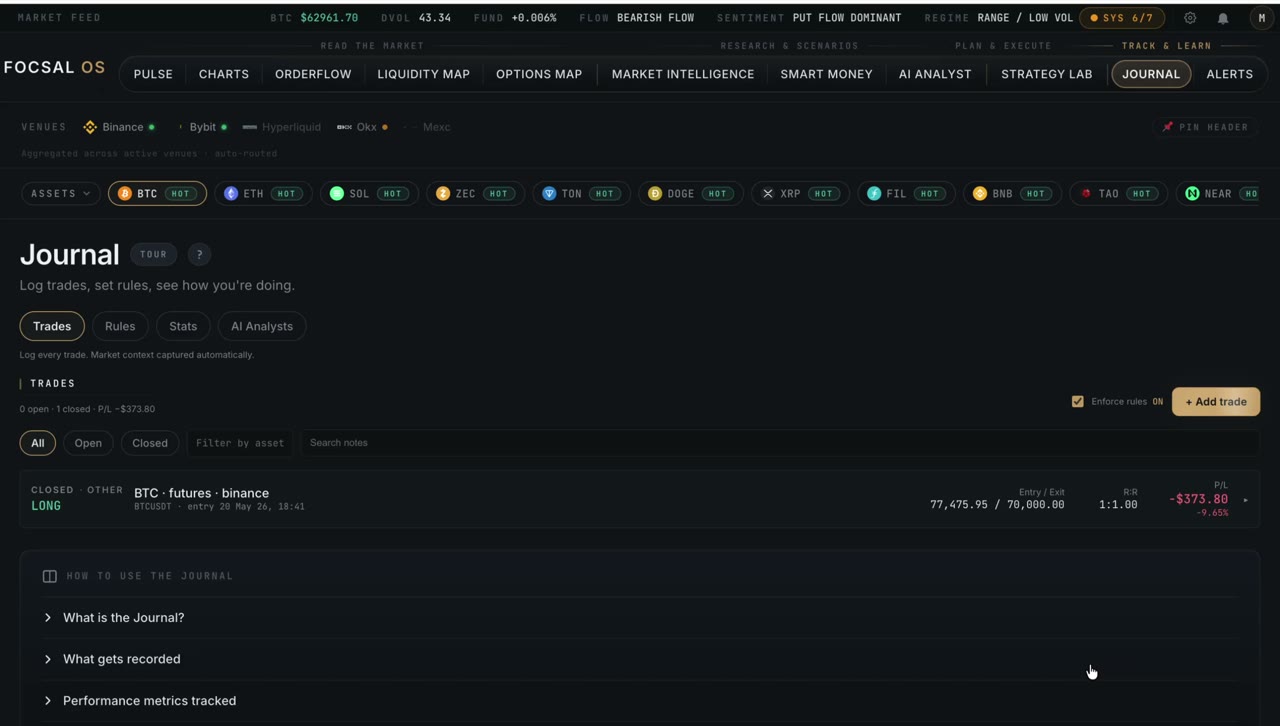
Task: Click the FOCSAL OS logo
Action: pos(54,67)
